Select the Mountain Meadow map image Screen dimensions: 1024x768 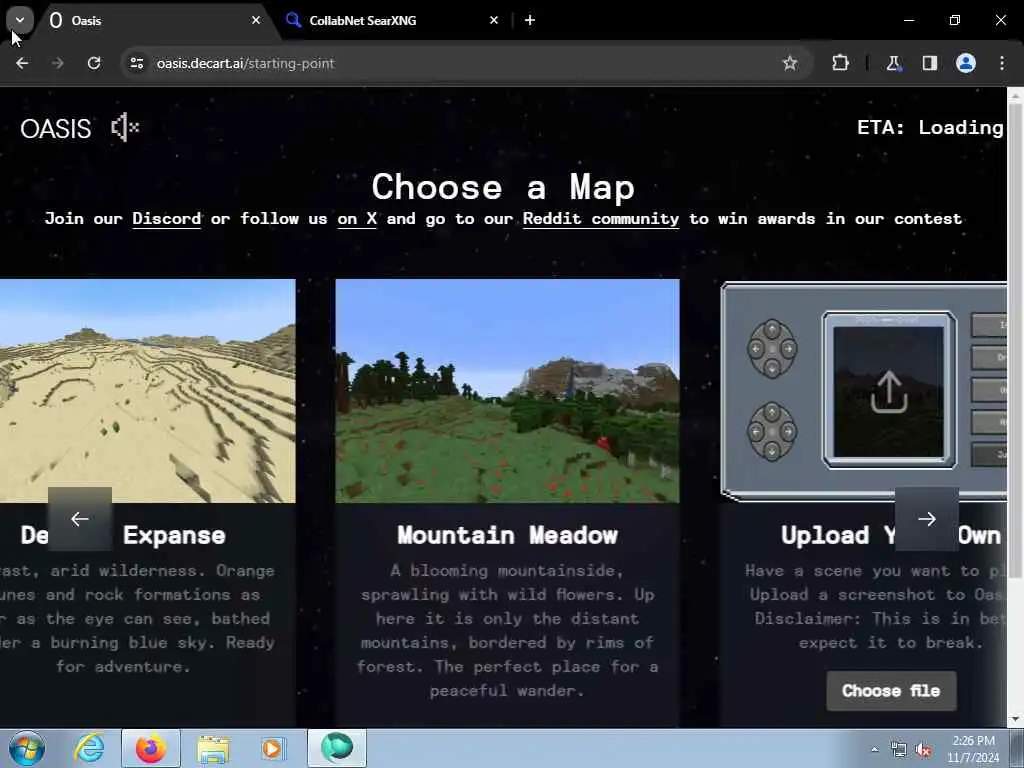click(507, 391)
